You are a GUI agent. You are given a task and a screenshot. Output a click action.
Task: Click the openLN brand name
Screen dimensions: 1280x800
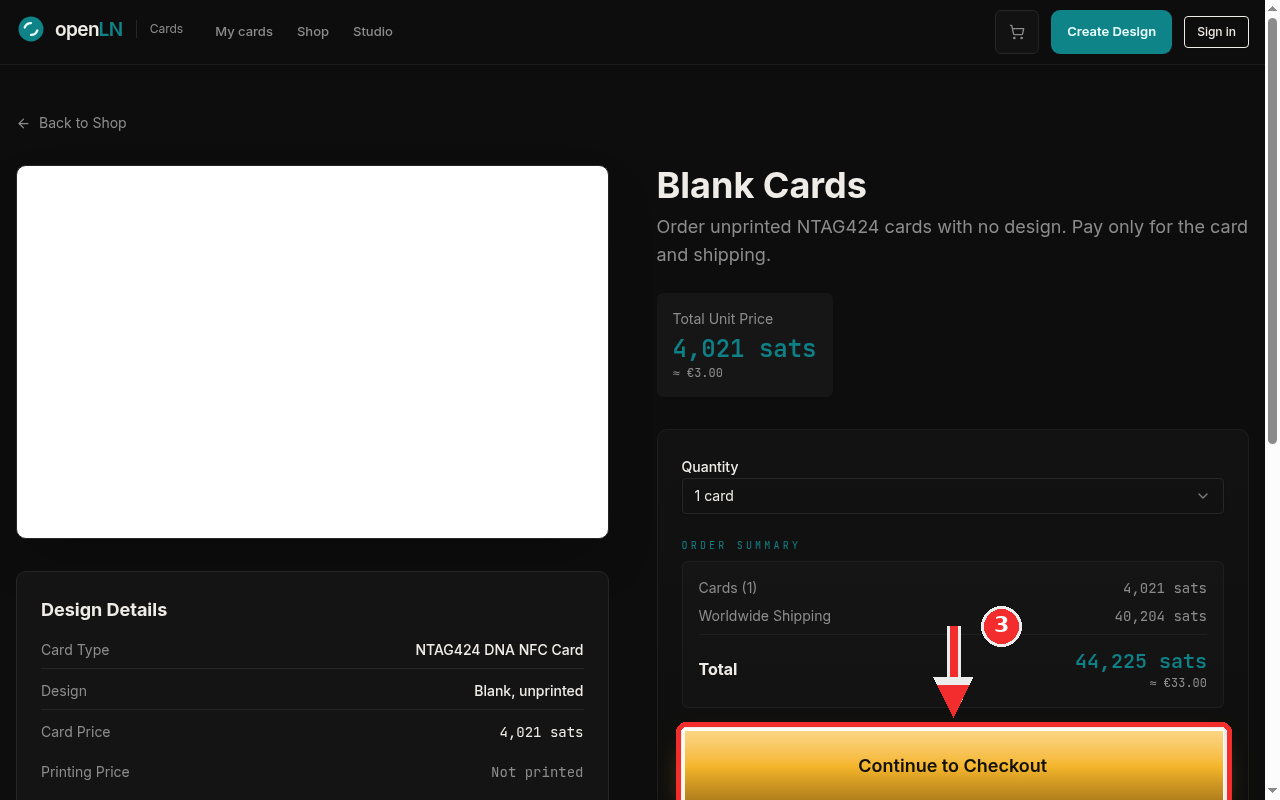89,30
